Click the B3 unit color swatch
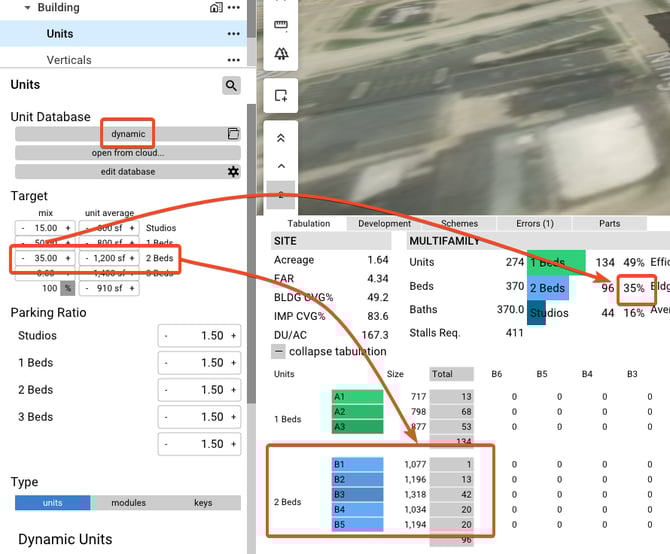 coord(357,494)
